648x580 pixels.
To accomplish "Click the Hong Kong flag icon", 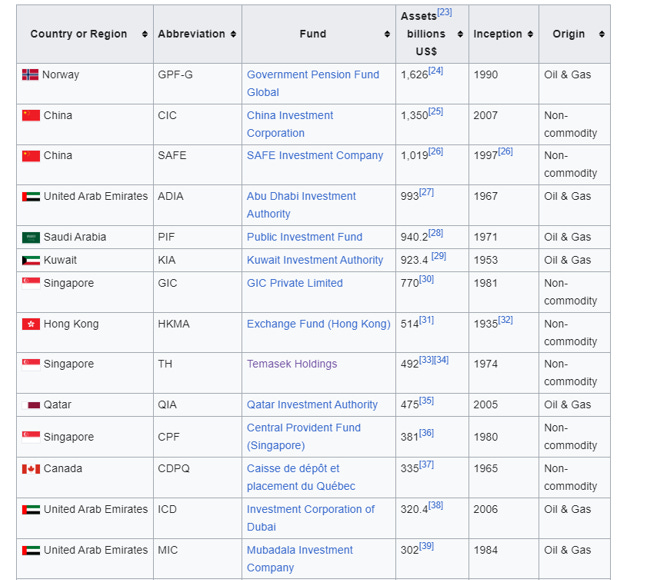I will [31, 324].
